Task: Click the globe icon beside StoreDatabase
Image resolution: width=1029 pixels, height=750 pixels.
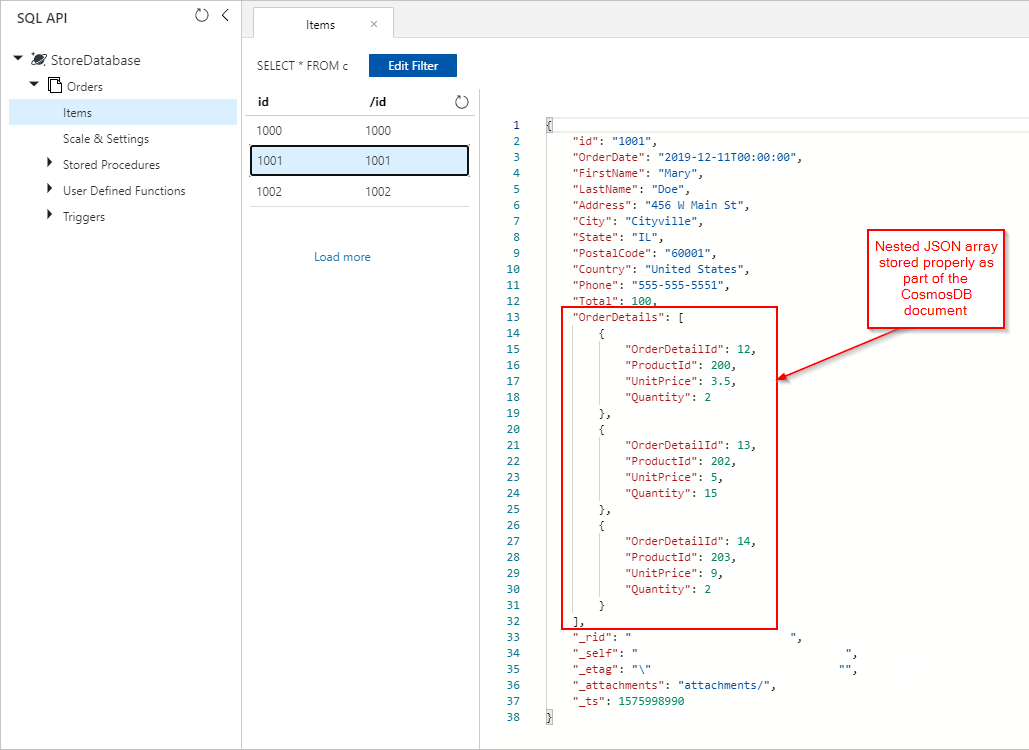Action: click(37, 60)
